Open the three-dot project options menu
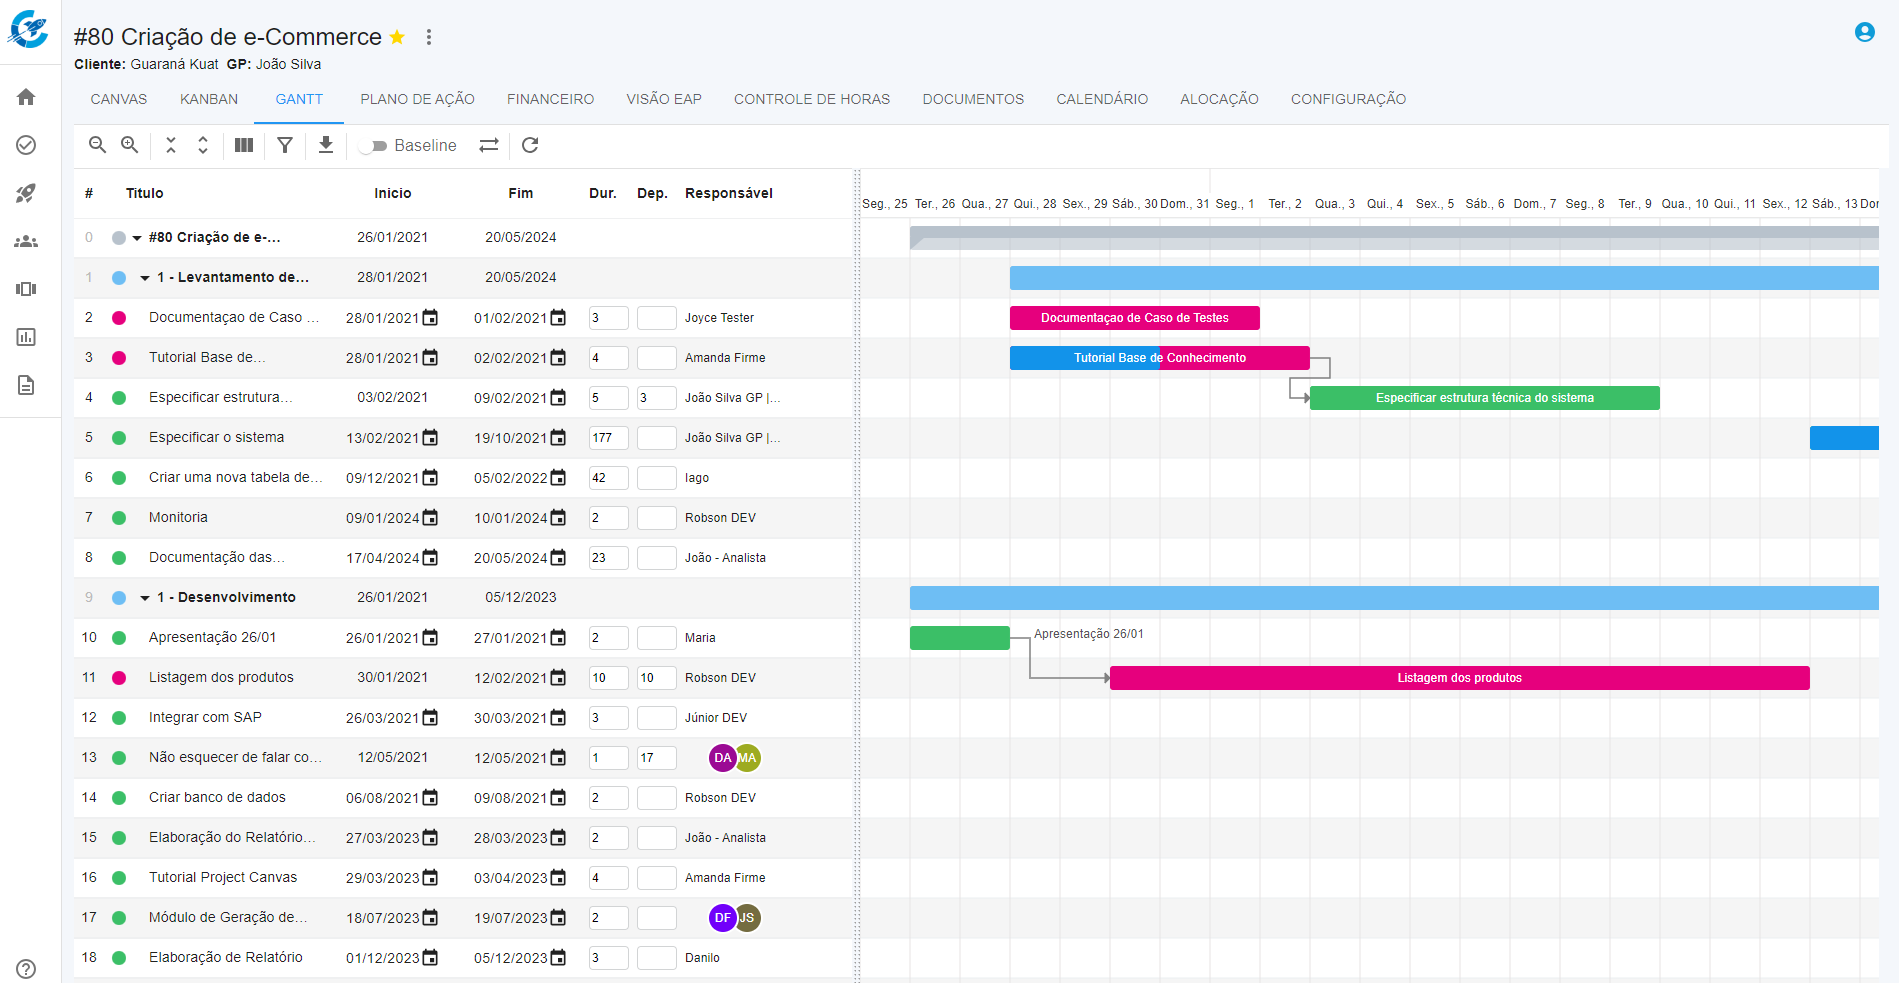Image resolution: width=1899 pixels, height=983 pixels. (x=429, y=37)
